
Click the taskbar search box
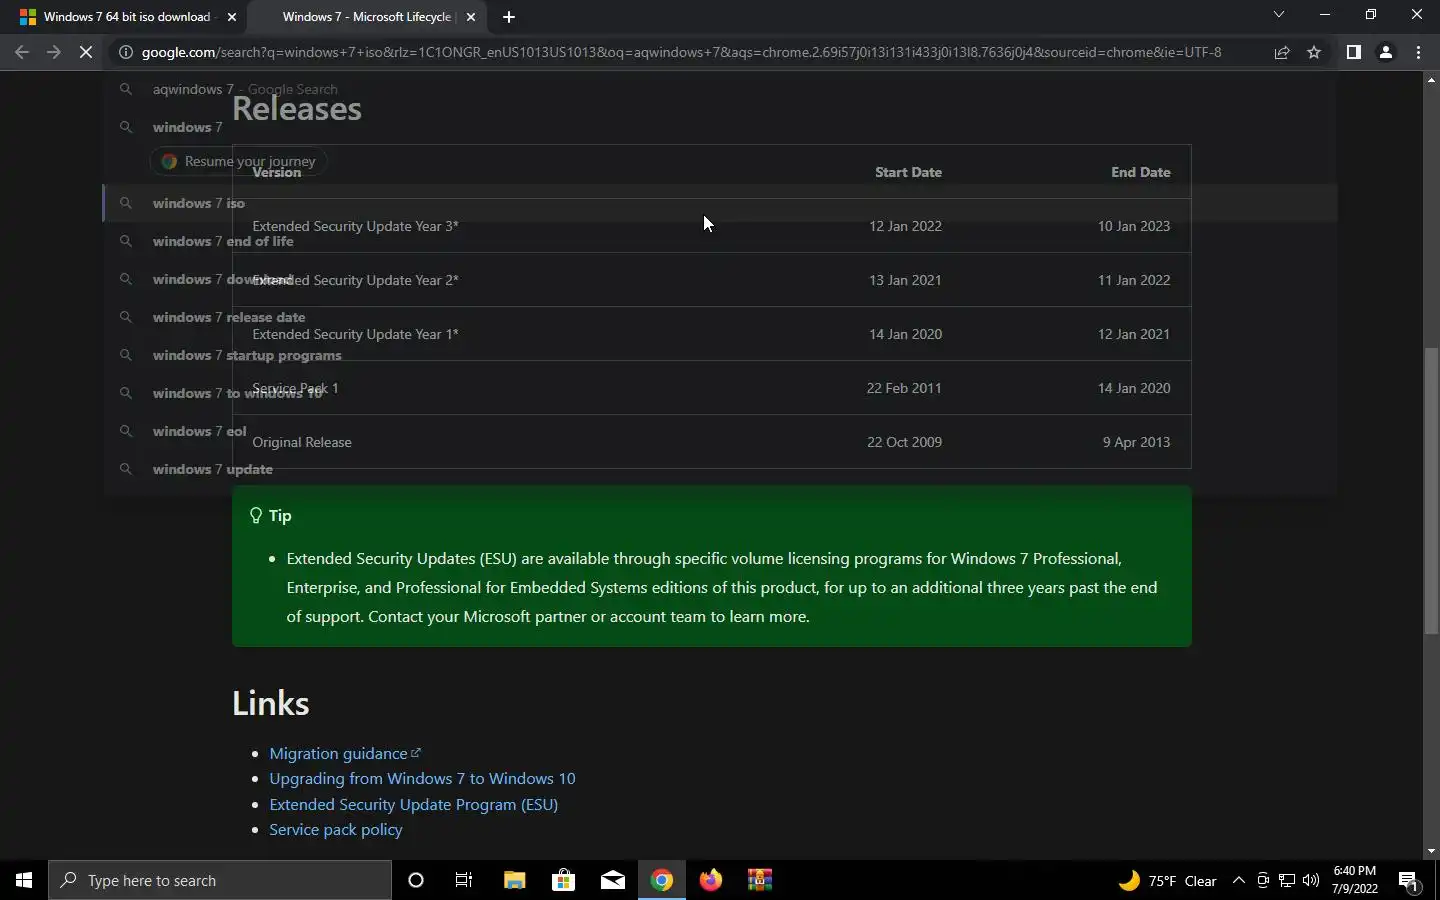[220, 880]
